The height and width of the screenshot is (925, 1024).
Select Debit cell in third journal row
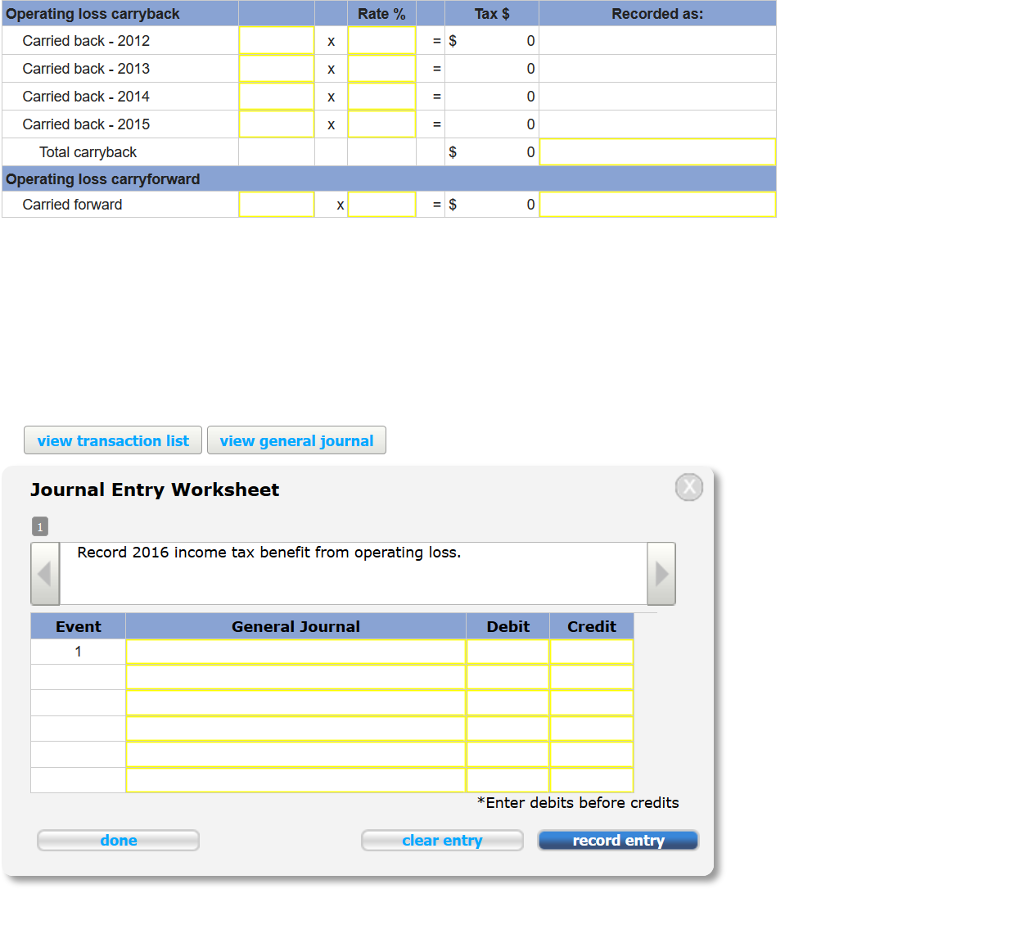(x=508, y=703)
